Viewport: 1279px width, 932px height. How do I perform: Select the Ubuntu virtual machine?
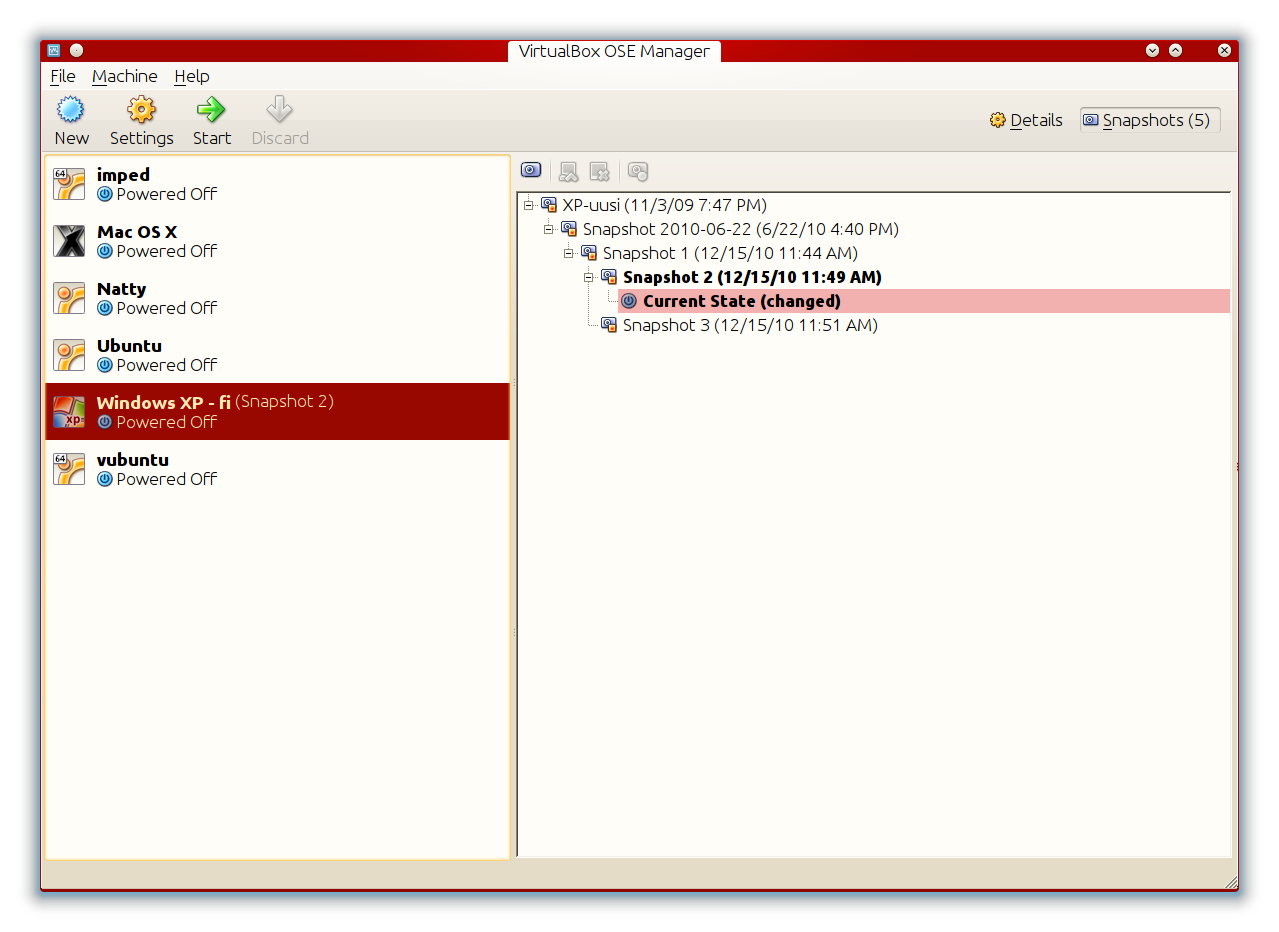(x=277, y=355)
